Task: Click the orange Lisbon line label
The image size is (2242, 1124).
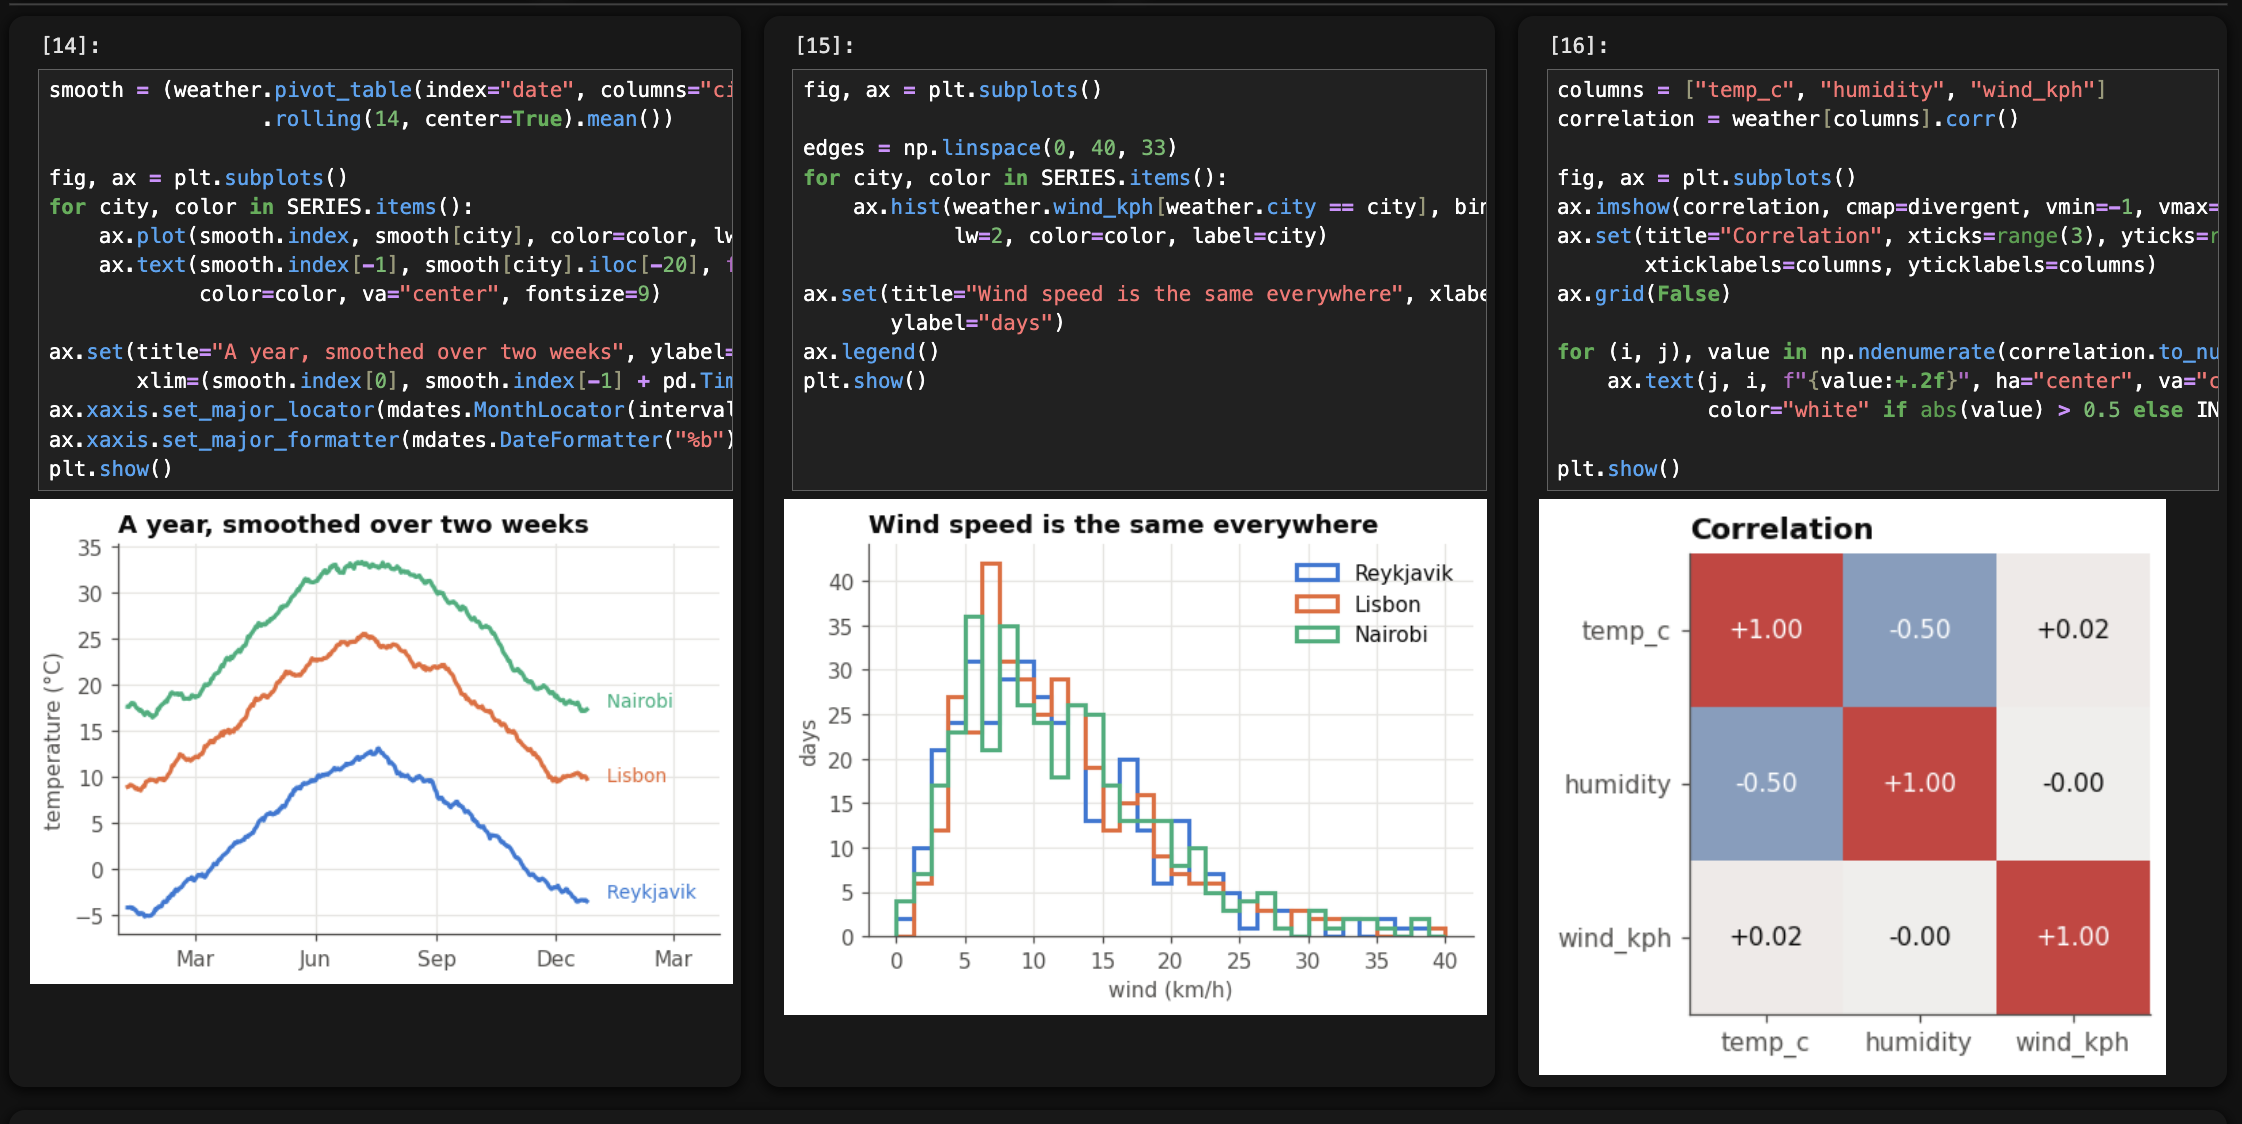Action: click(636, 775)
